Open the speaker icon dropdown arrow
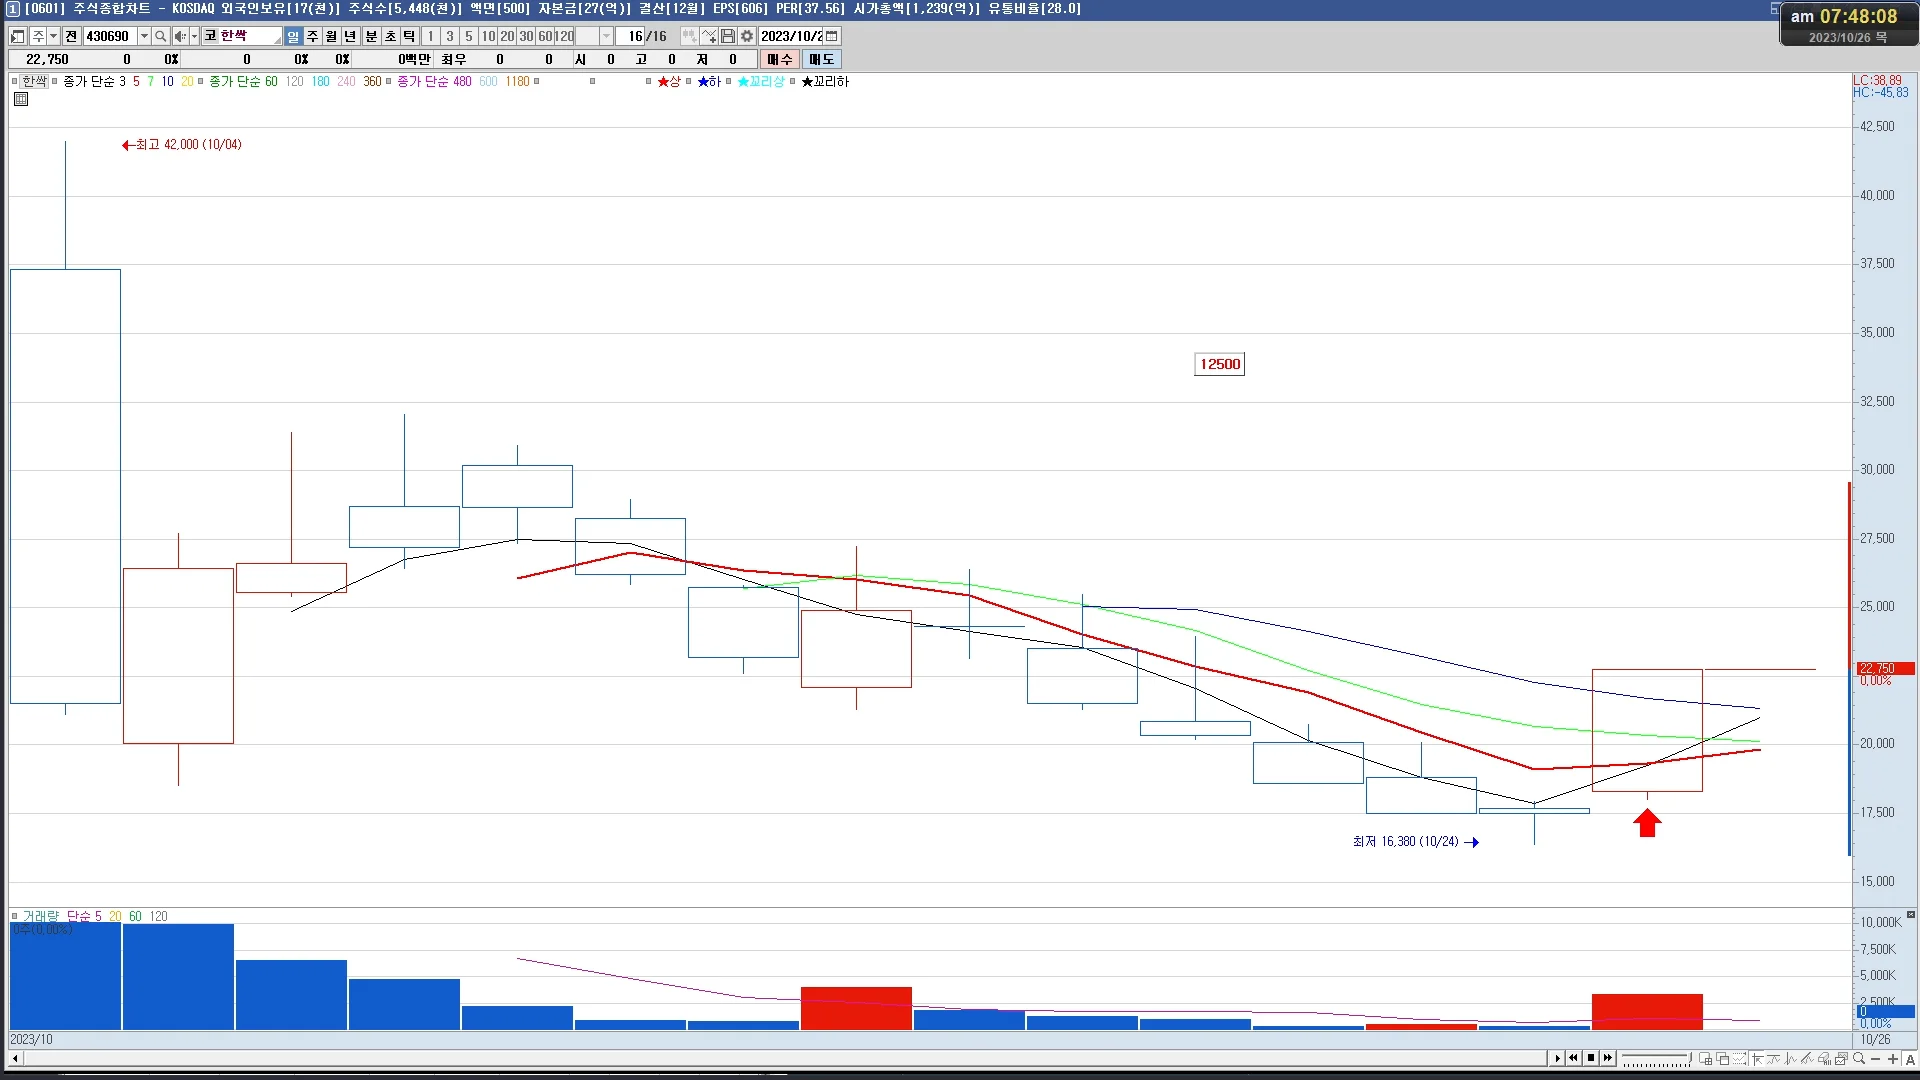Screen dimensions: 1920x1080 click(x=194, y=36)
